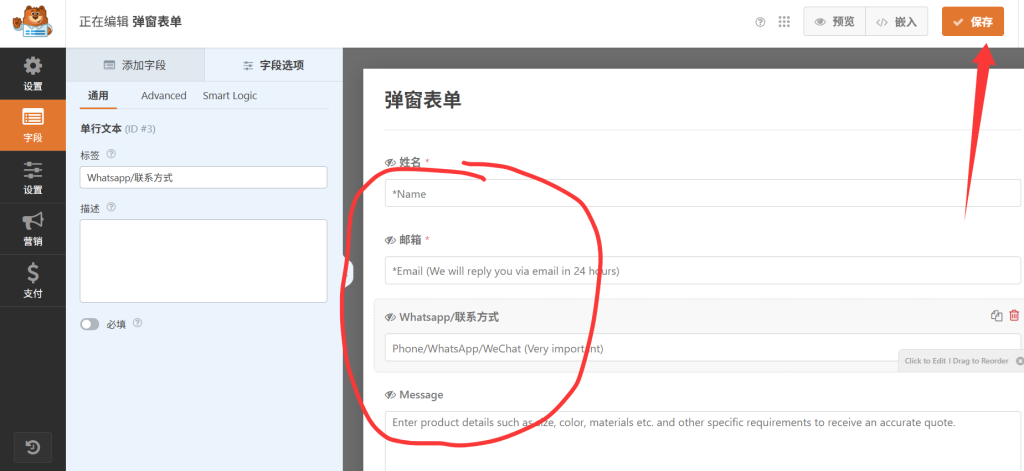Click the orange 保存 button
Screen dimensions: 1024x471
point(972,22)
